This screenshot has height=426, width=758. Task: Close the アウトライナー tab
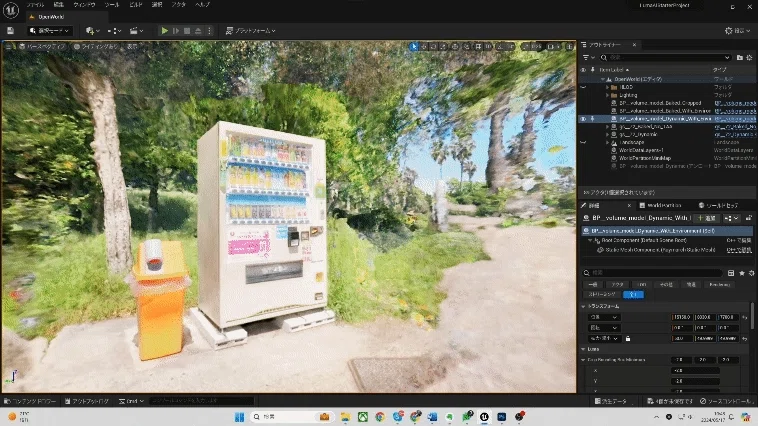tap(634, 44)
